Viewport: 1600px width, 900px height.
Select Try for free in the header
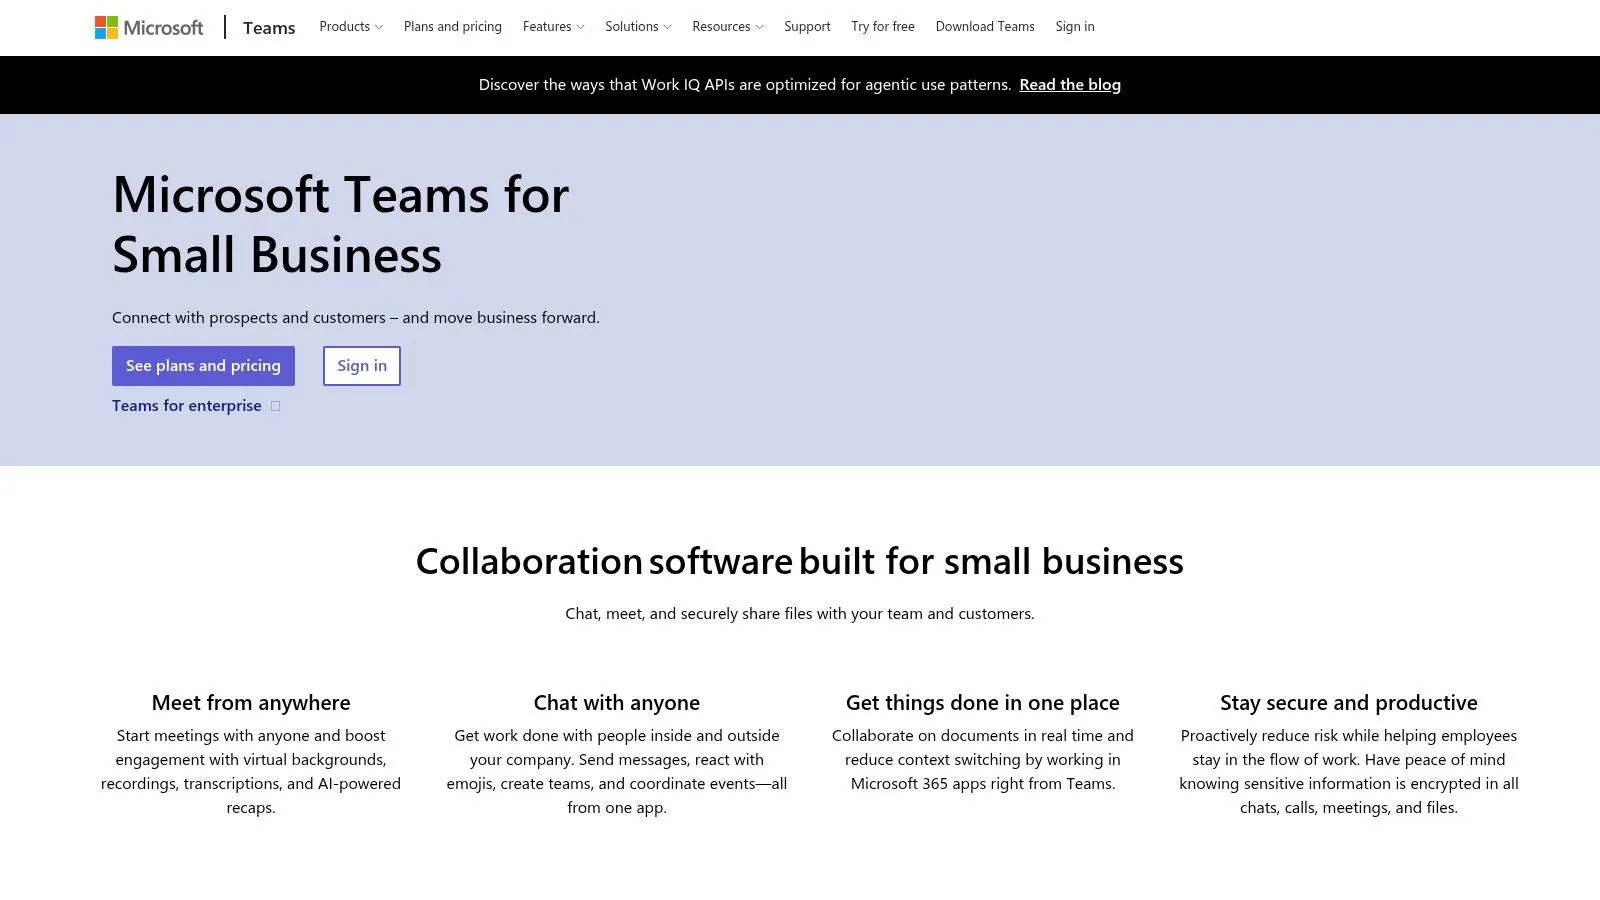[x=883, y=27]
